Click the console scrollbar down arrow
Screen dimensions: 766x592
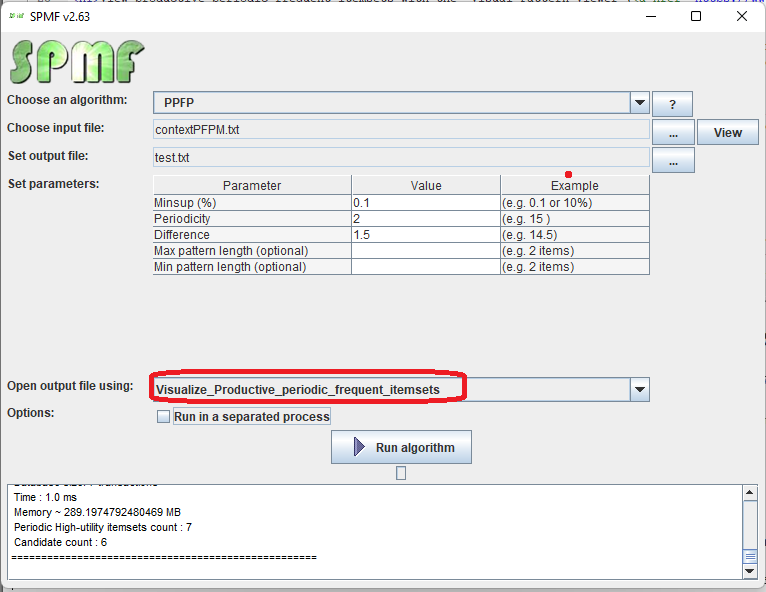(x=750, y=571)
